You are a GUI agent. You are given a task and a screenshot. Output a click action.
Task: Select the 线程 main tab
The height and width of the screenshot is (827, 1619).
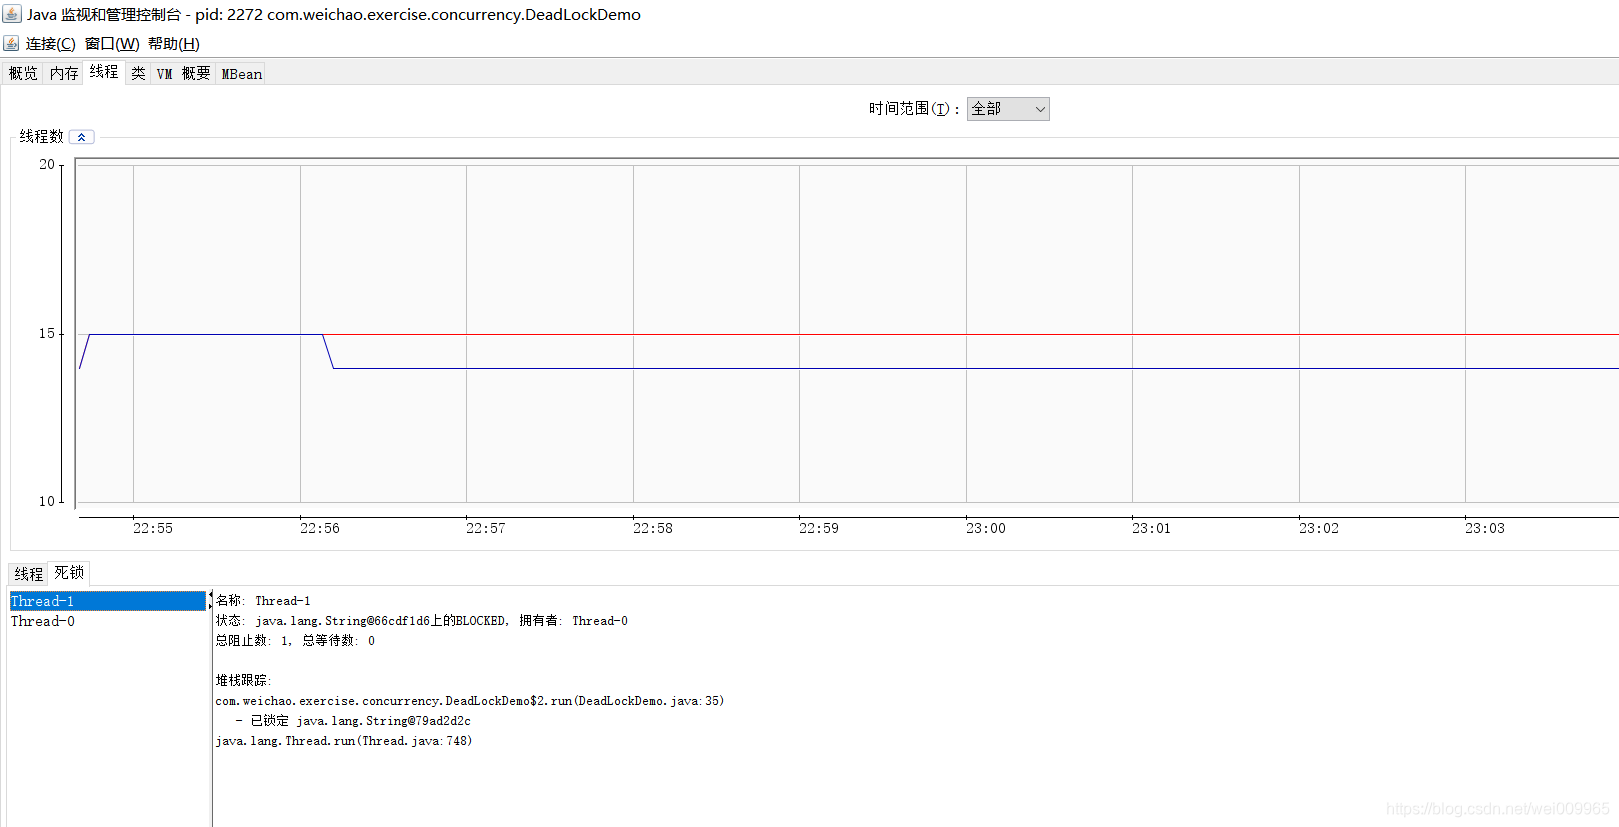coord(104,72)
